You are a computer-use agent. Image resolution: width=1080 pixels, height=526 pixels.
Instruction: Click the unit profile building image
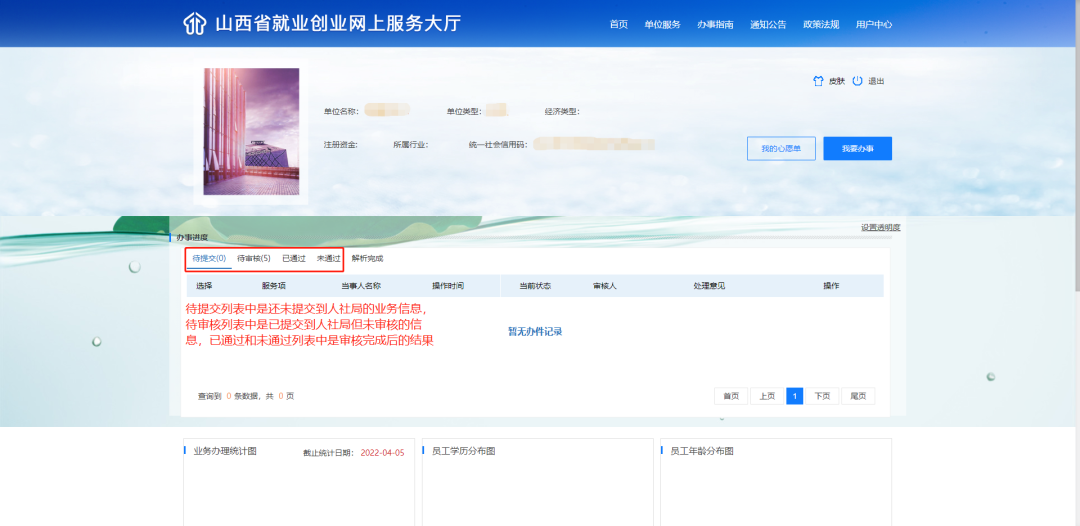(251, 131)
